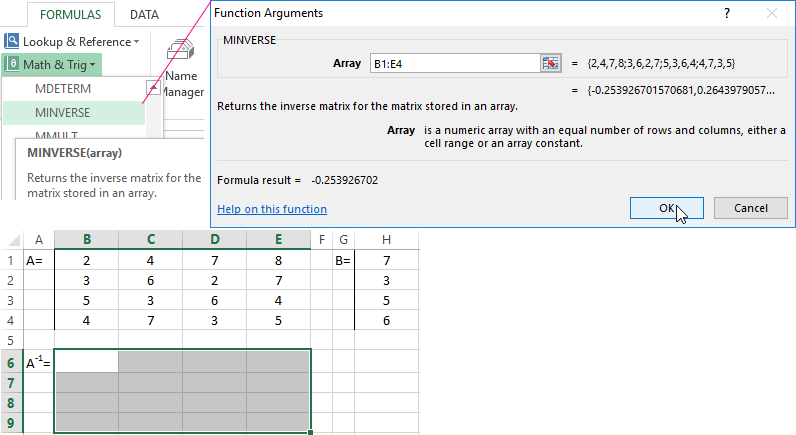This screenshot has width=796, height=435.
Task: Select MINVERSE in the function list
Action: tap(62, 112)
